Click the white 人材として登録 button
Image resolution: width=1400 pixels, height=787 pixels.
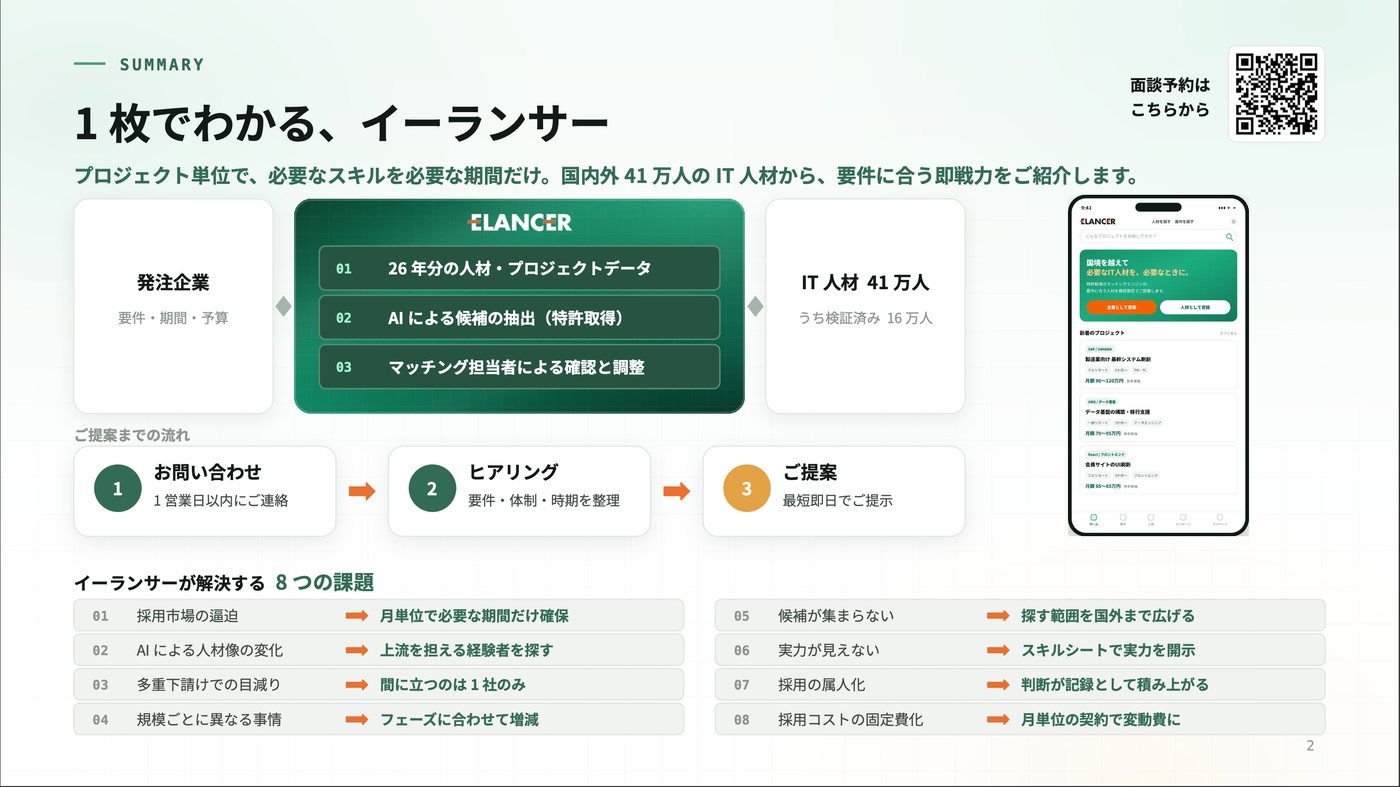click(x=1195, y=307)
